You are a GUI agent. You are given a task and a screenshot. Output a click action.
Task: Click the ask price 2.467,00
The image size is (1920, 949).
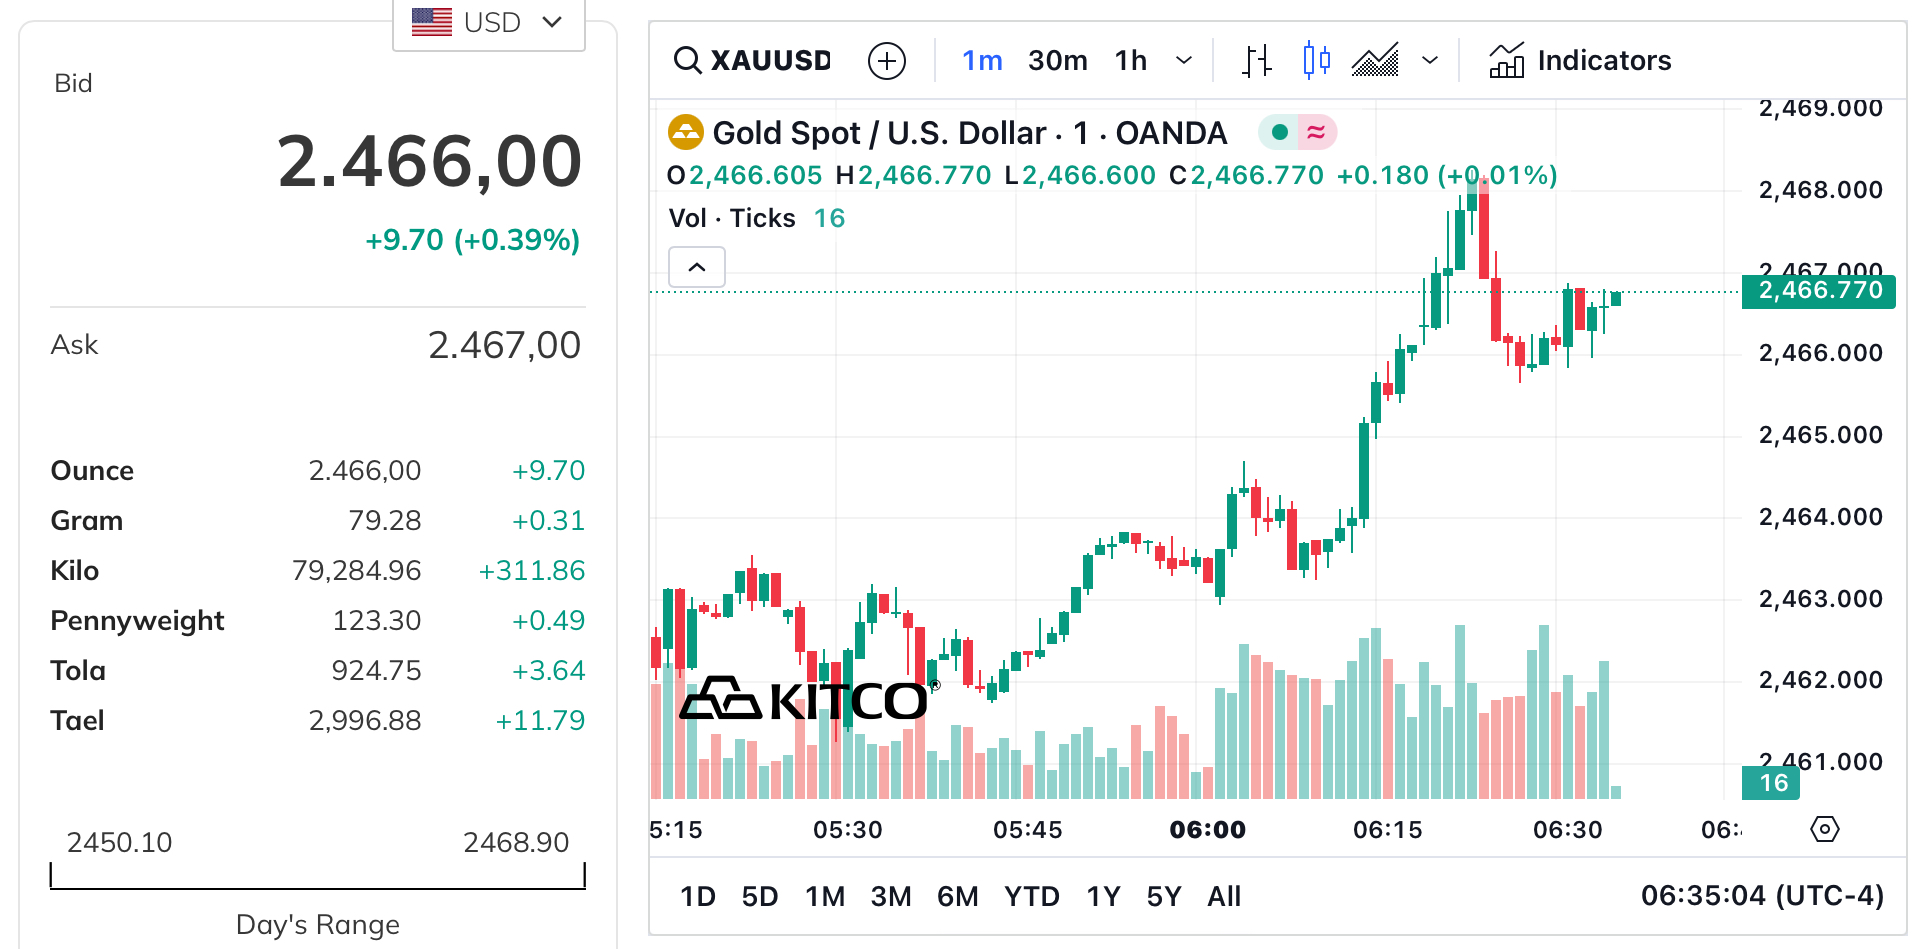click(x=504, y=345)
